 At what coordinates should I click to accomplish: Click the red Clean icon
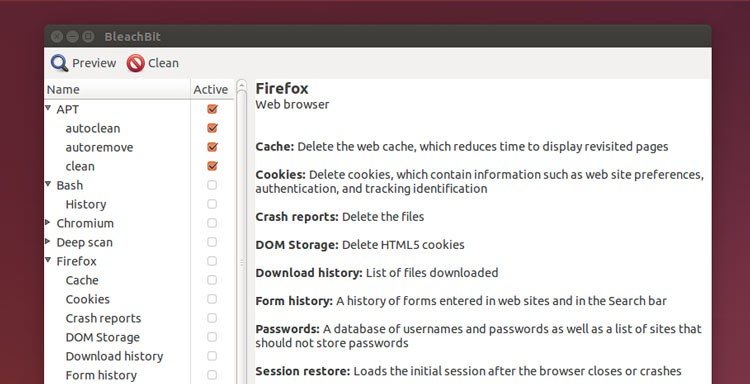pyautogui.click(x=135, y=63)
